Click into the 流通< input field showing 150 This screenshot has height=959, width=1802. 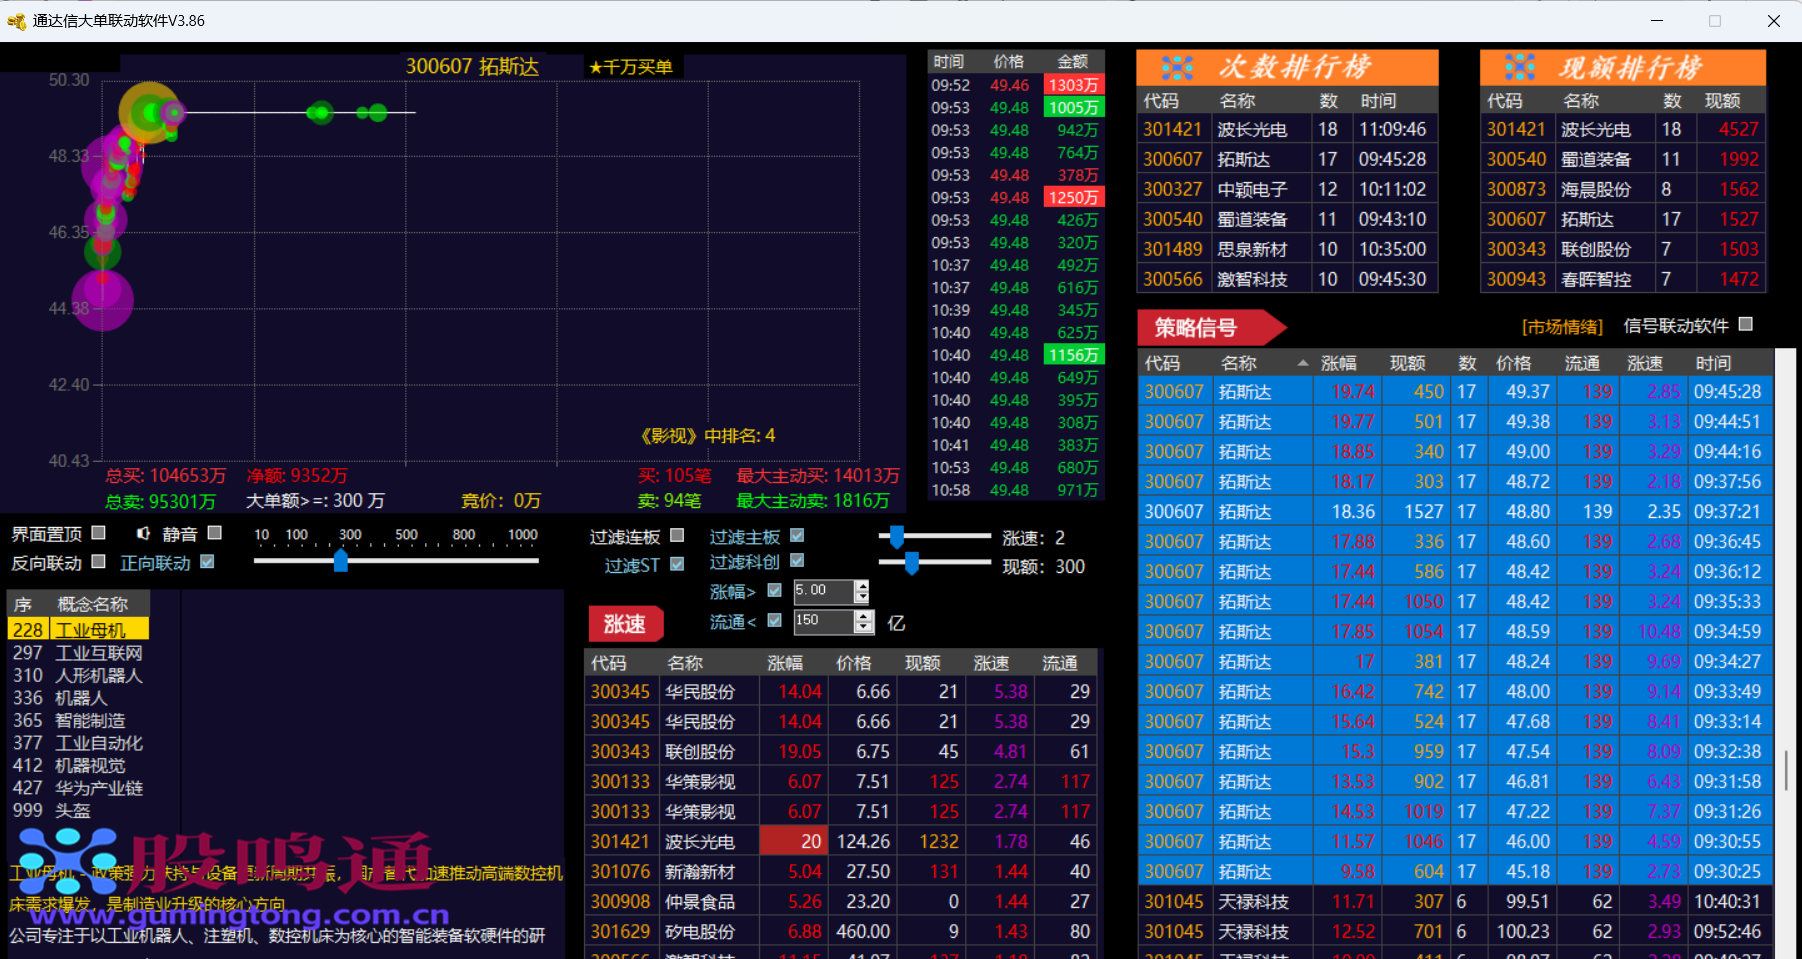point(825,621)
